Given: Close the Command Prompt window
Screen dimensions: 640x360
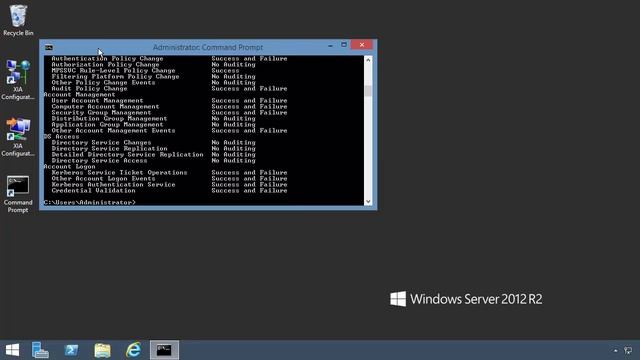Looking at the screenshot, I should coord(362,45).
